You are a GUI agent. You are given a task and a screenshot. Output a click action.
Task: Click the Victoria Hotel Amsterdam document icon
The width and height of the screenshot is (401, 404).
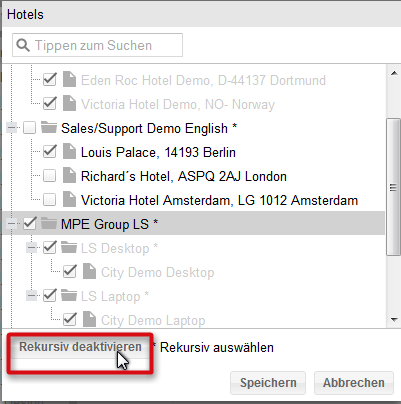(69, 200)
